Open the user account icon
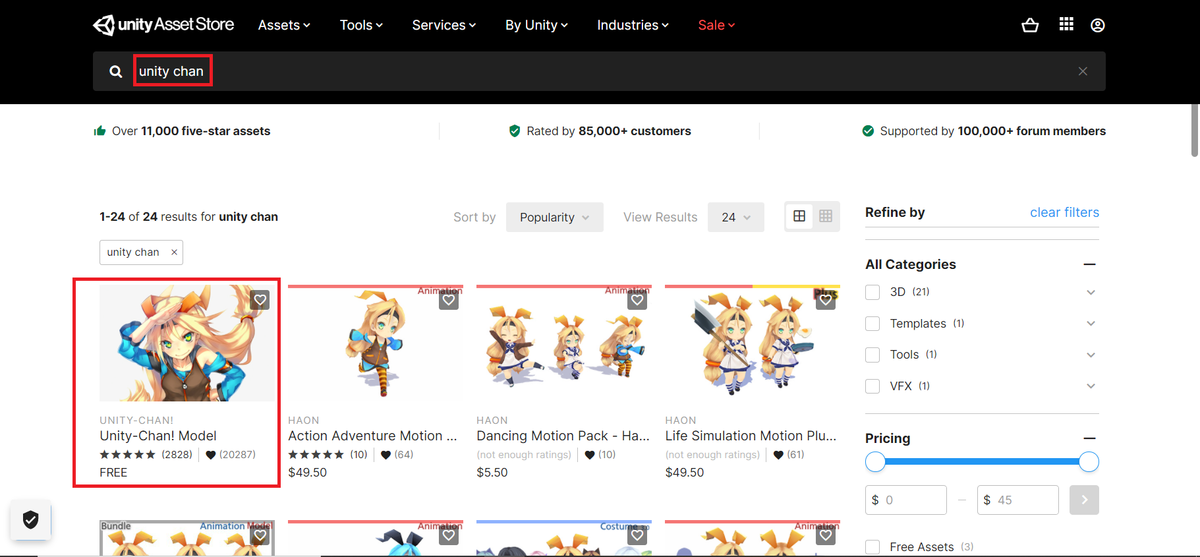The width and height of the screenshot is (1200, 557). 1098,25
